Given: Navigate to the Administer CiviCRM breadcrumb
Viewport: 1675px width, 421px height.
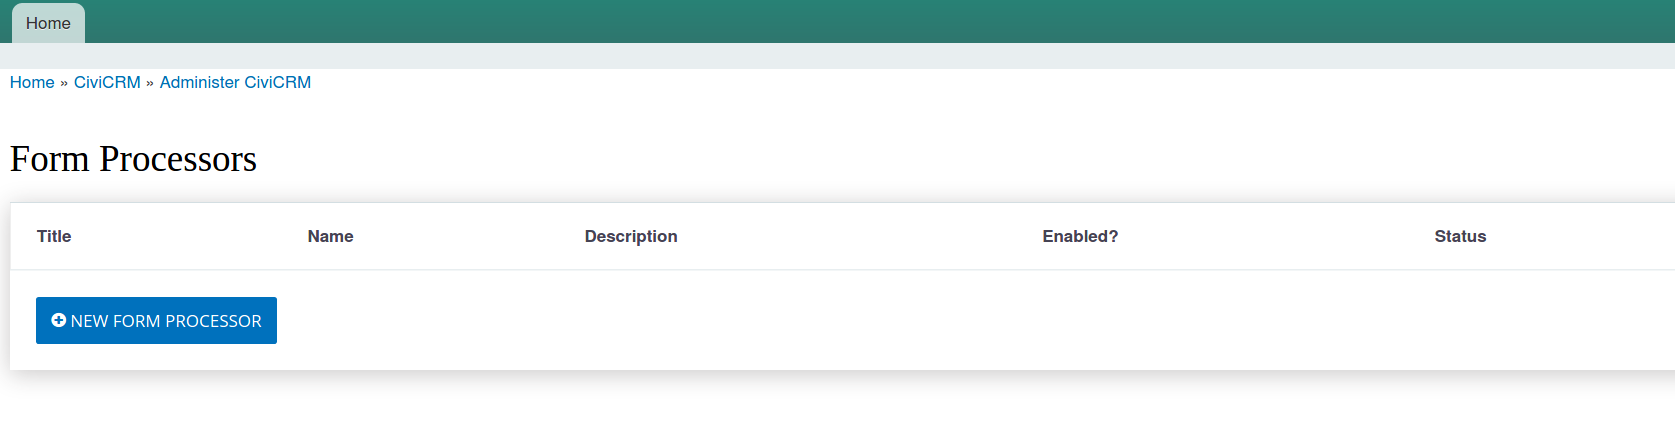Looking at the screenshot, I should [235, 82].
